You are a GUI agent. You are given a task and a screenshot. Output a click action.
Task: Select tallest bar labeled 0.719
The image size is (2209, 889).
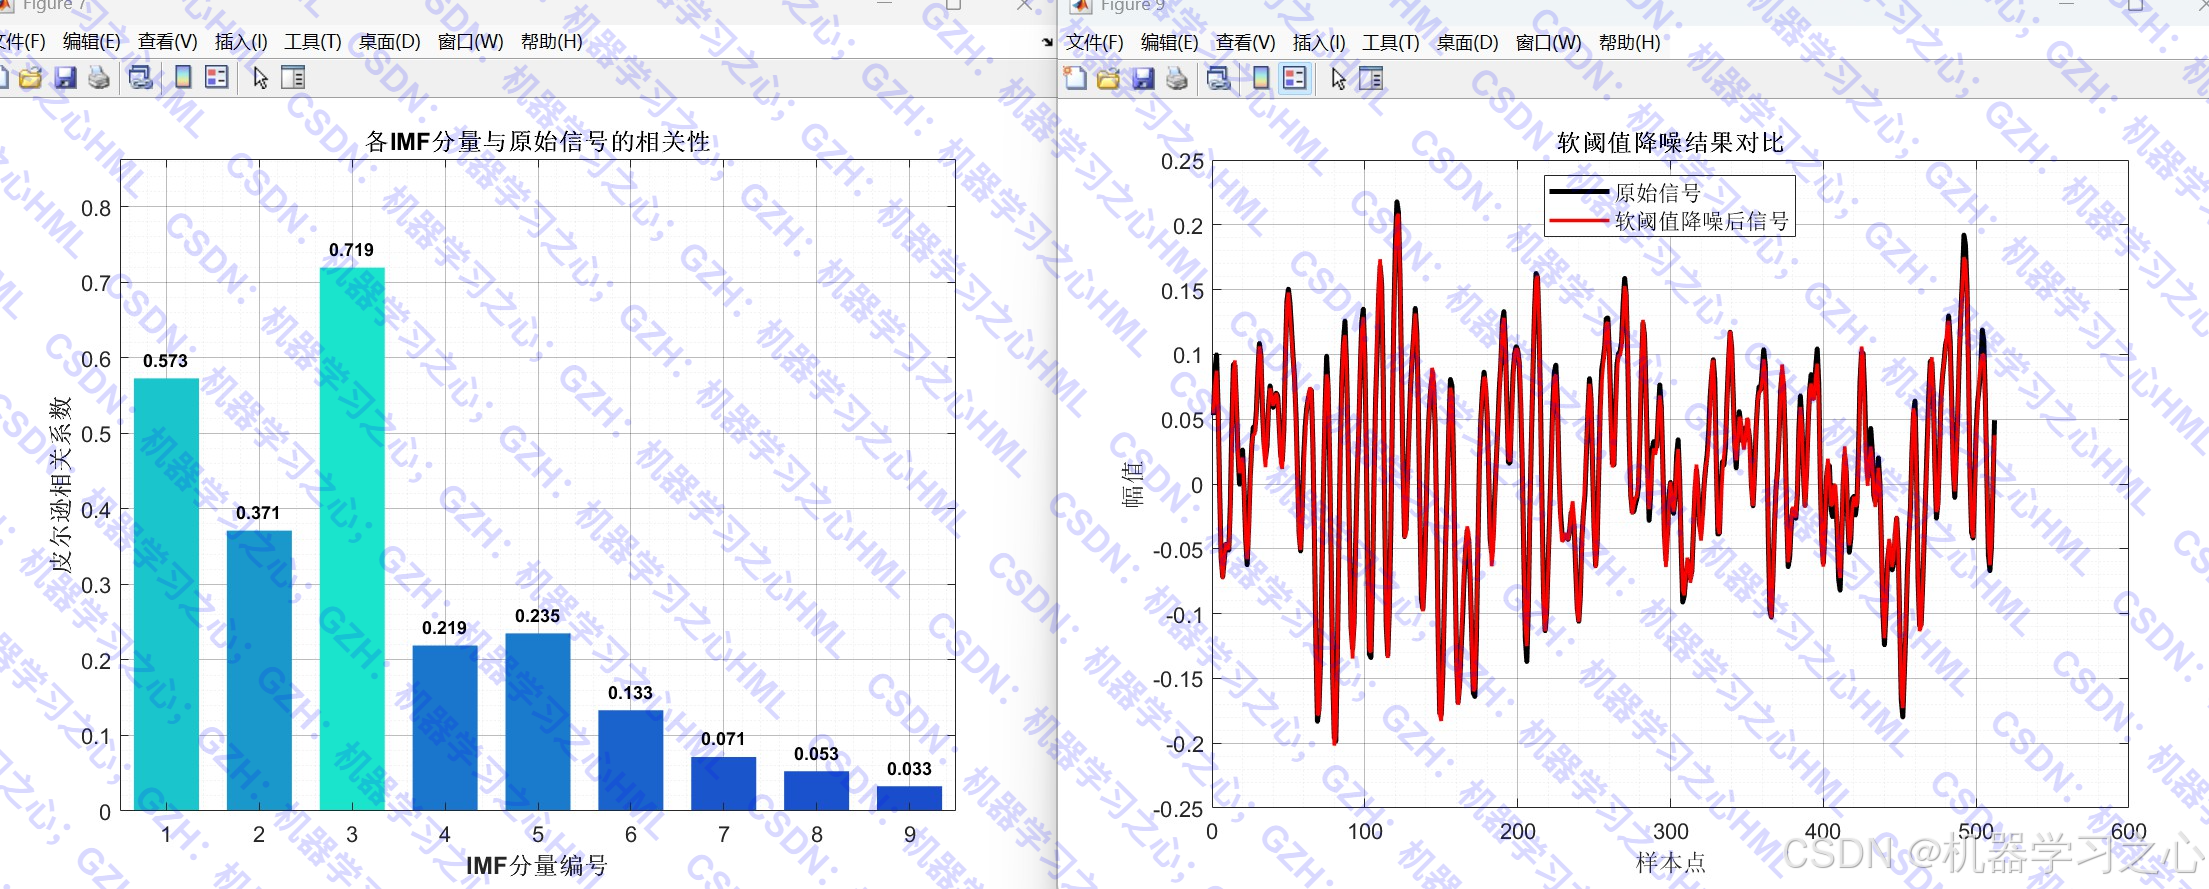352,539
